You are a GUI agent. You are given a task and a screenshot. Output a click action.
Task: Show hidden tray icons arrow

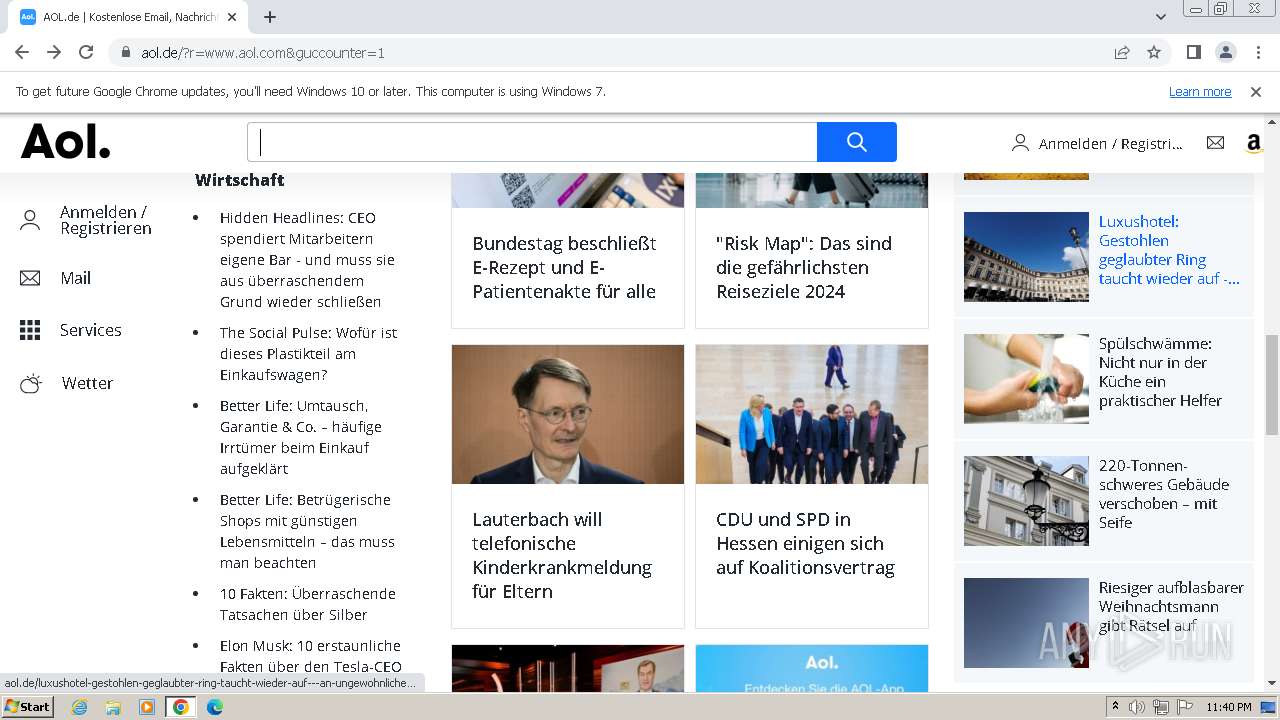[x=1116, y=707]
